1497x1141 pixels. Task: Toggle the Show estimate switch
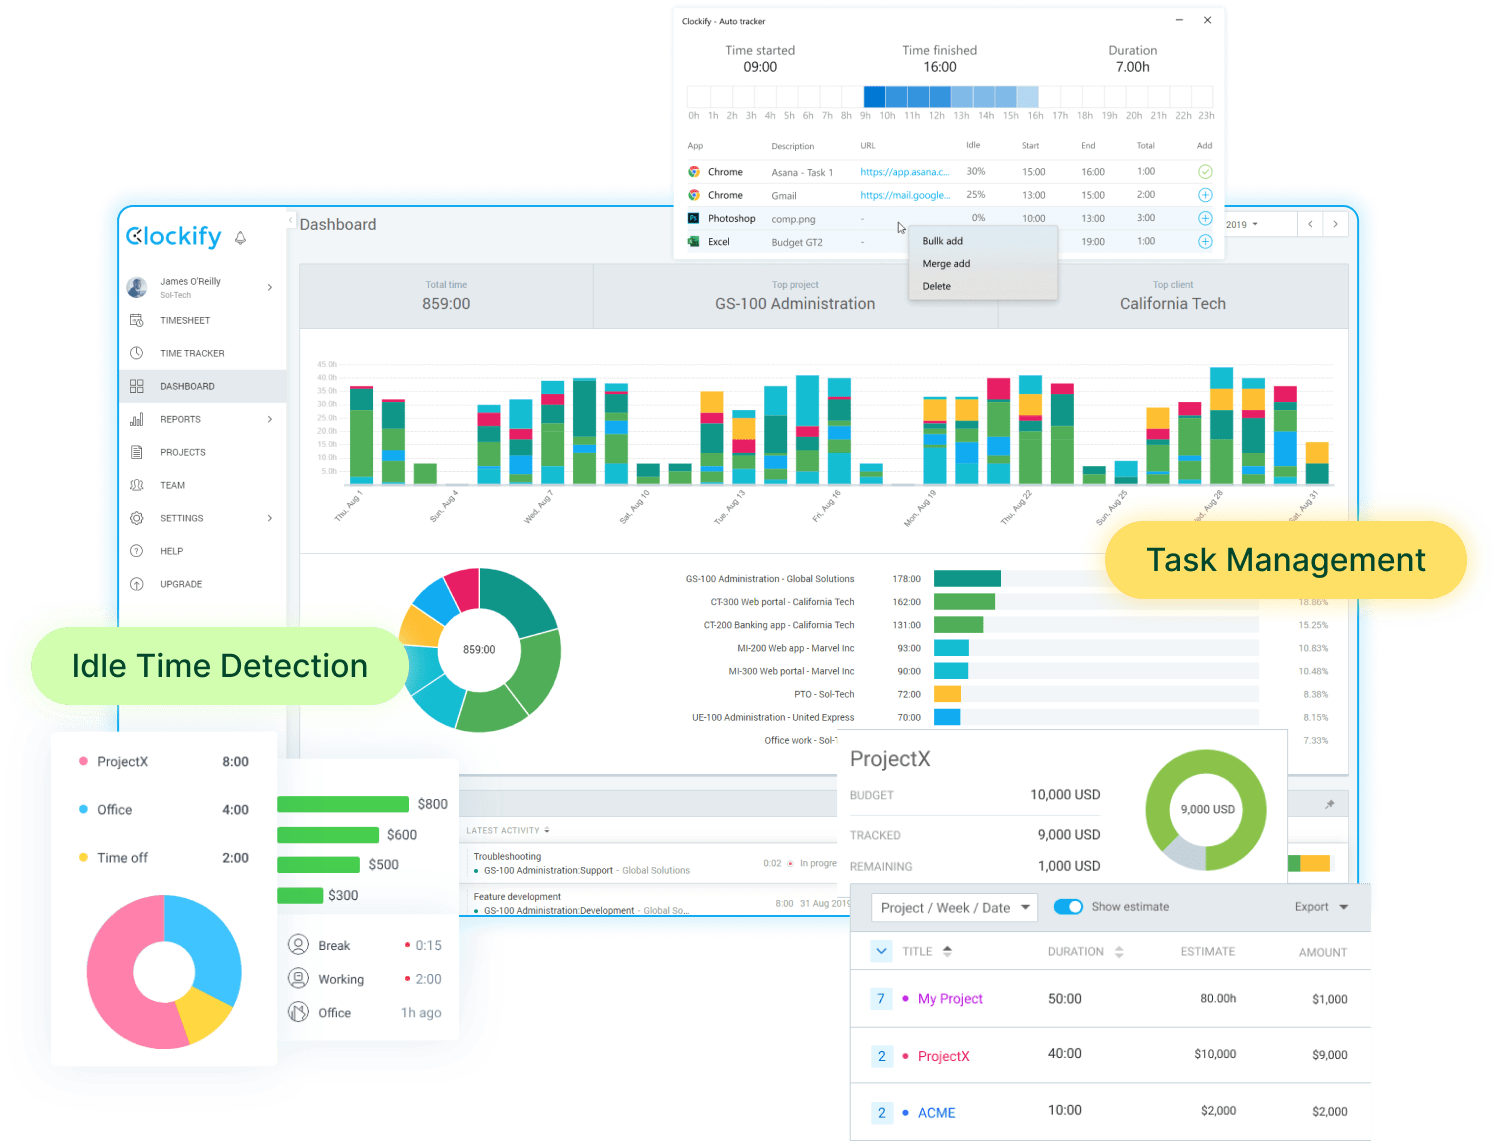tap(1068, 907)
